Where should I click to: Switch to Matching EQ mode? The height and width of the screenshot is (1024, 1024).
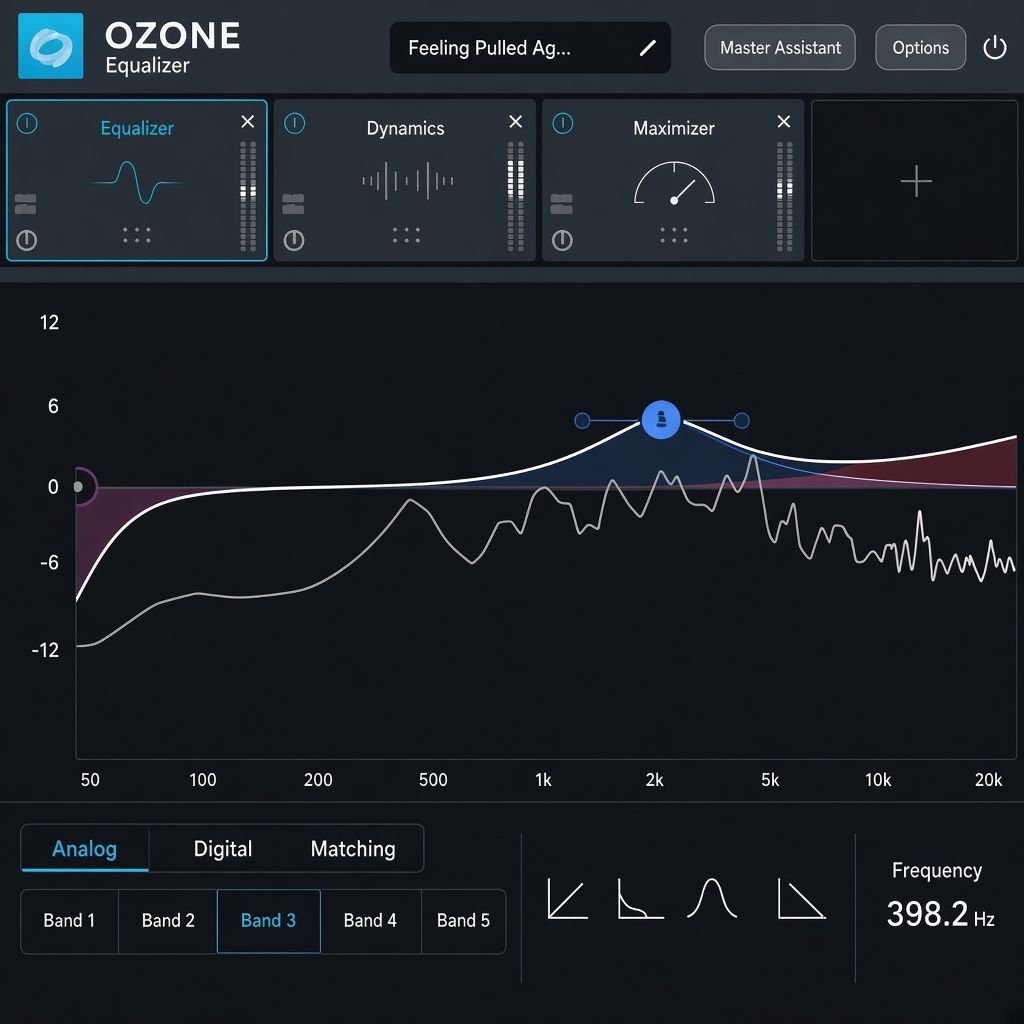353,848
